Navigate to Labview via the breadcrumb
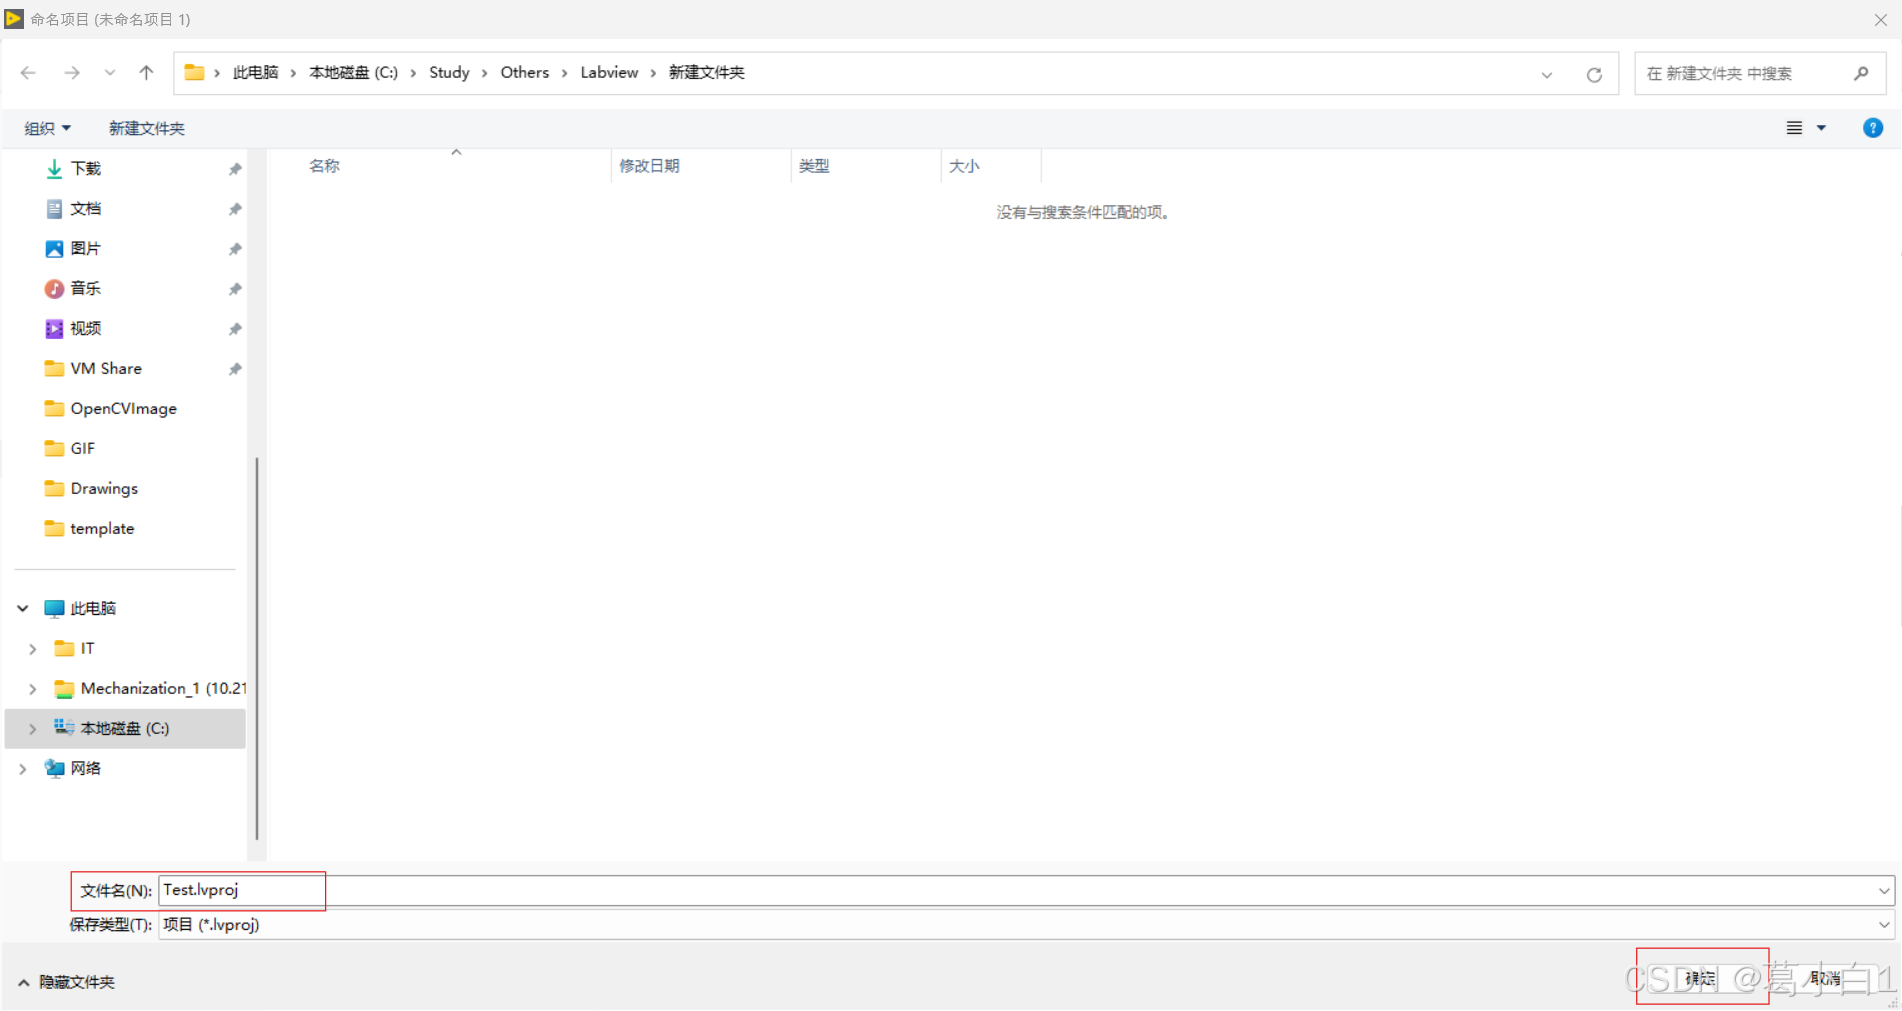1902x1011 pixels. pyautogui.click(x=608, y=72)
